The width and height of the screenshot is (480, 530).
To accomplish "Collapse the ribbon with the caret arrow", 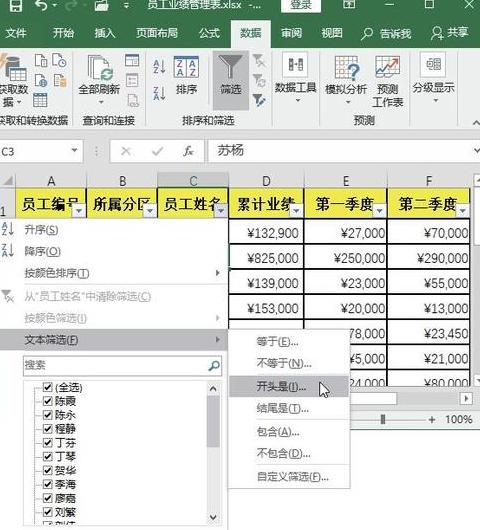I will point(476,123).
